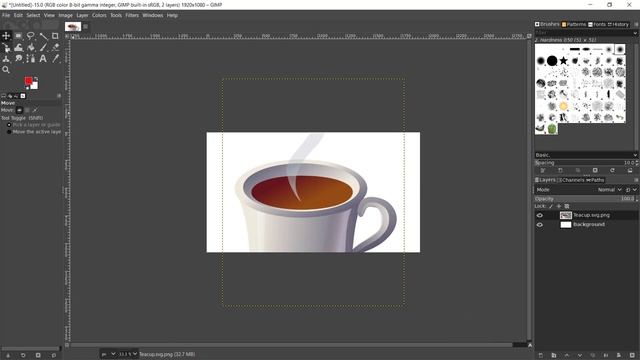Image resolution: width=640 pixels, height=360 pixels.
Task: Select the Warp Transform tool
Action: (18, 47)
